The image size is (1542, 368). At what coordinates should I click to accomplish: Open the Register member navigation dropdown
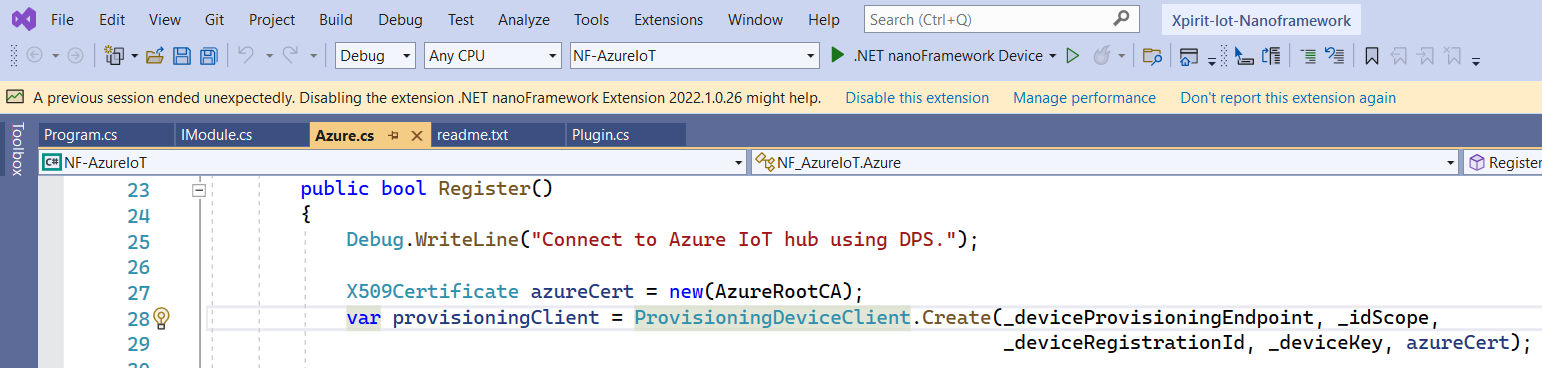pos(1502,162)
